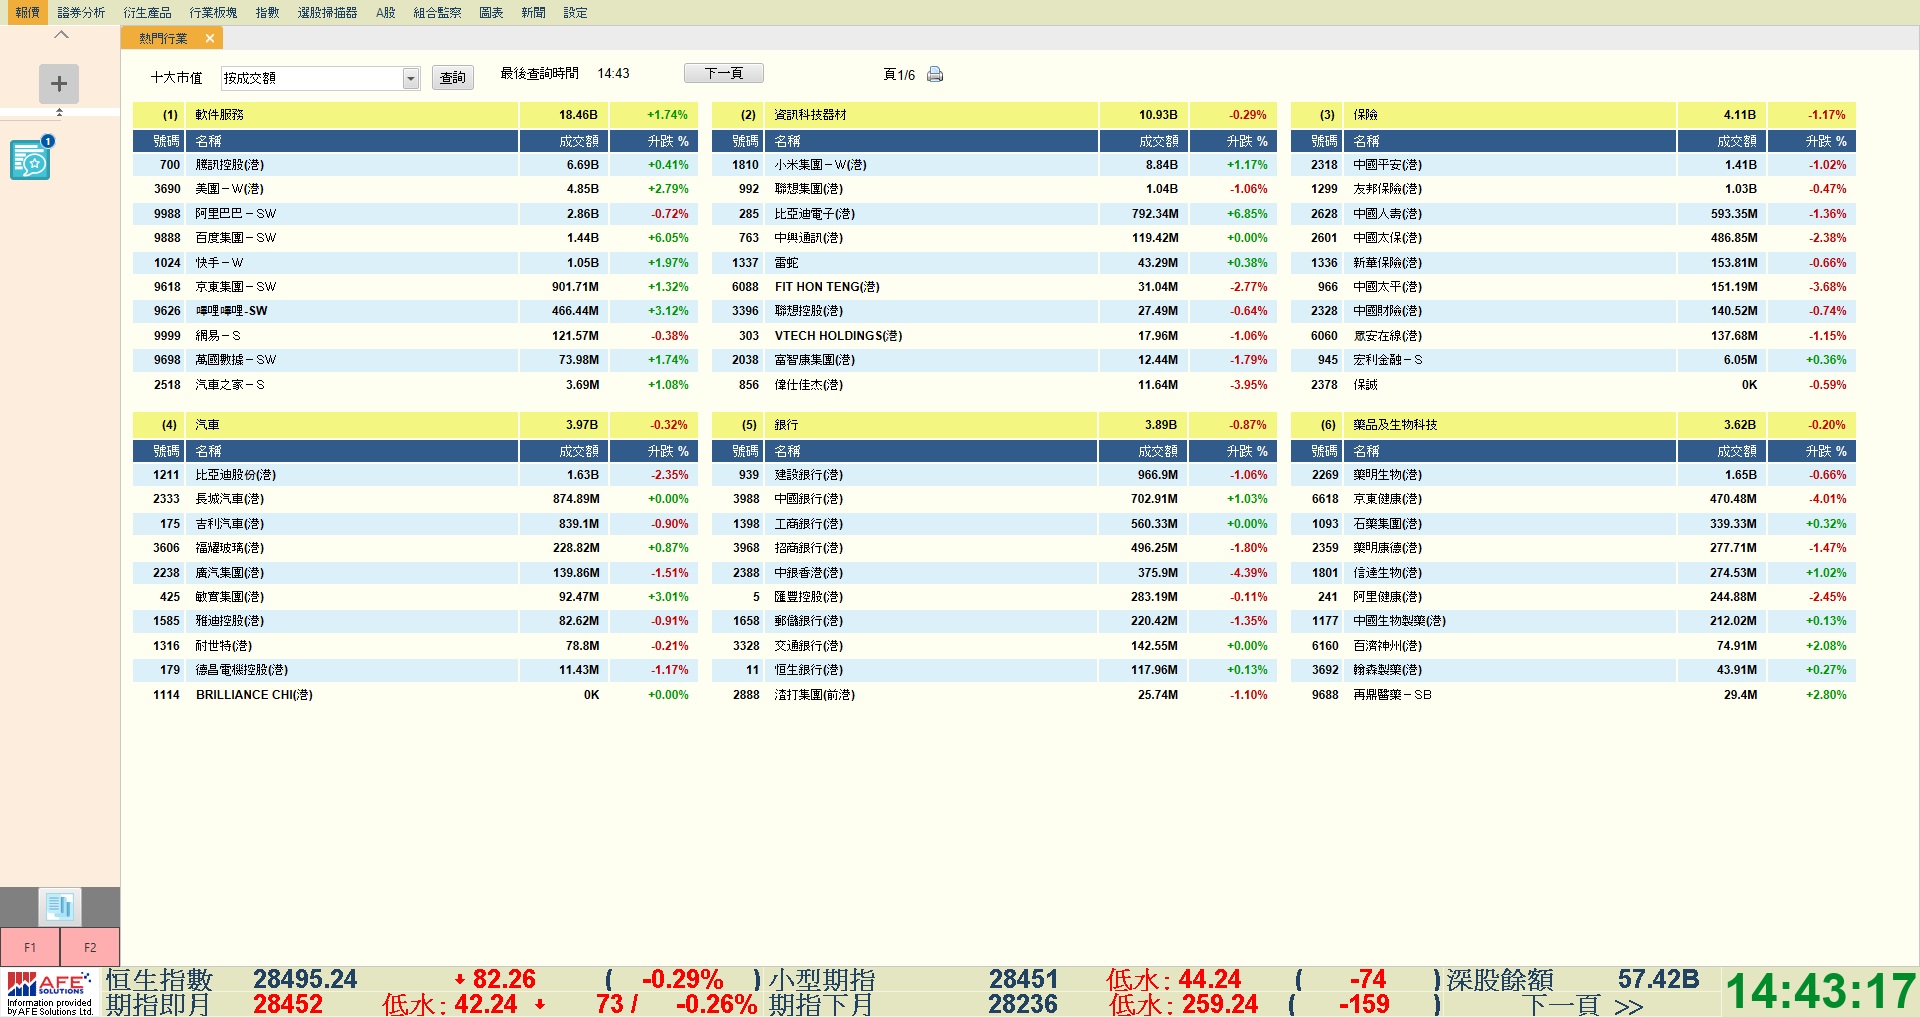Click stock row 9988 阿里巴巴-SW

pos(415,214)
